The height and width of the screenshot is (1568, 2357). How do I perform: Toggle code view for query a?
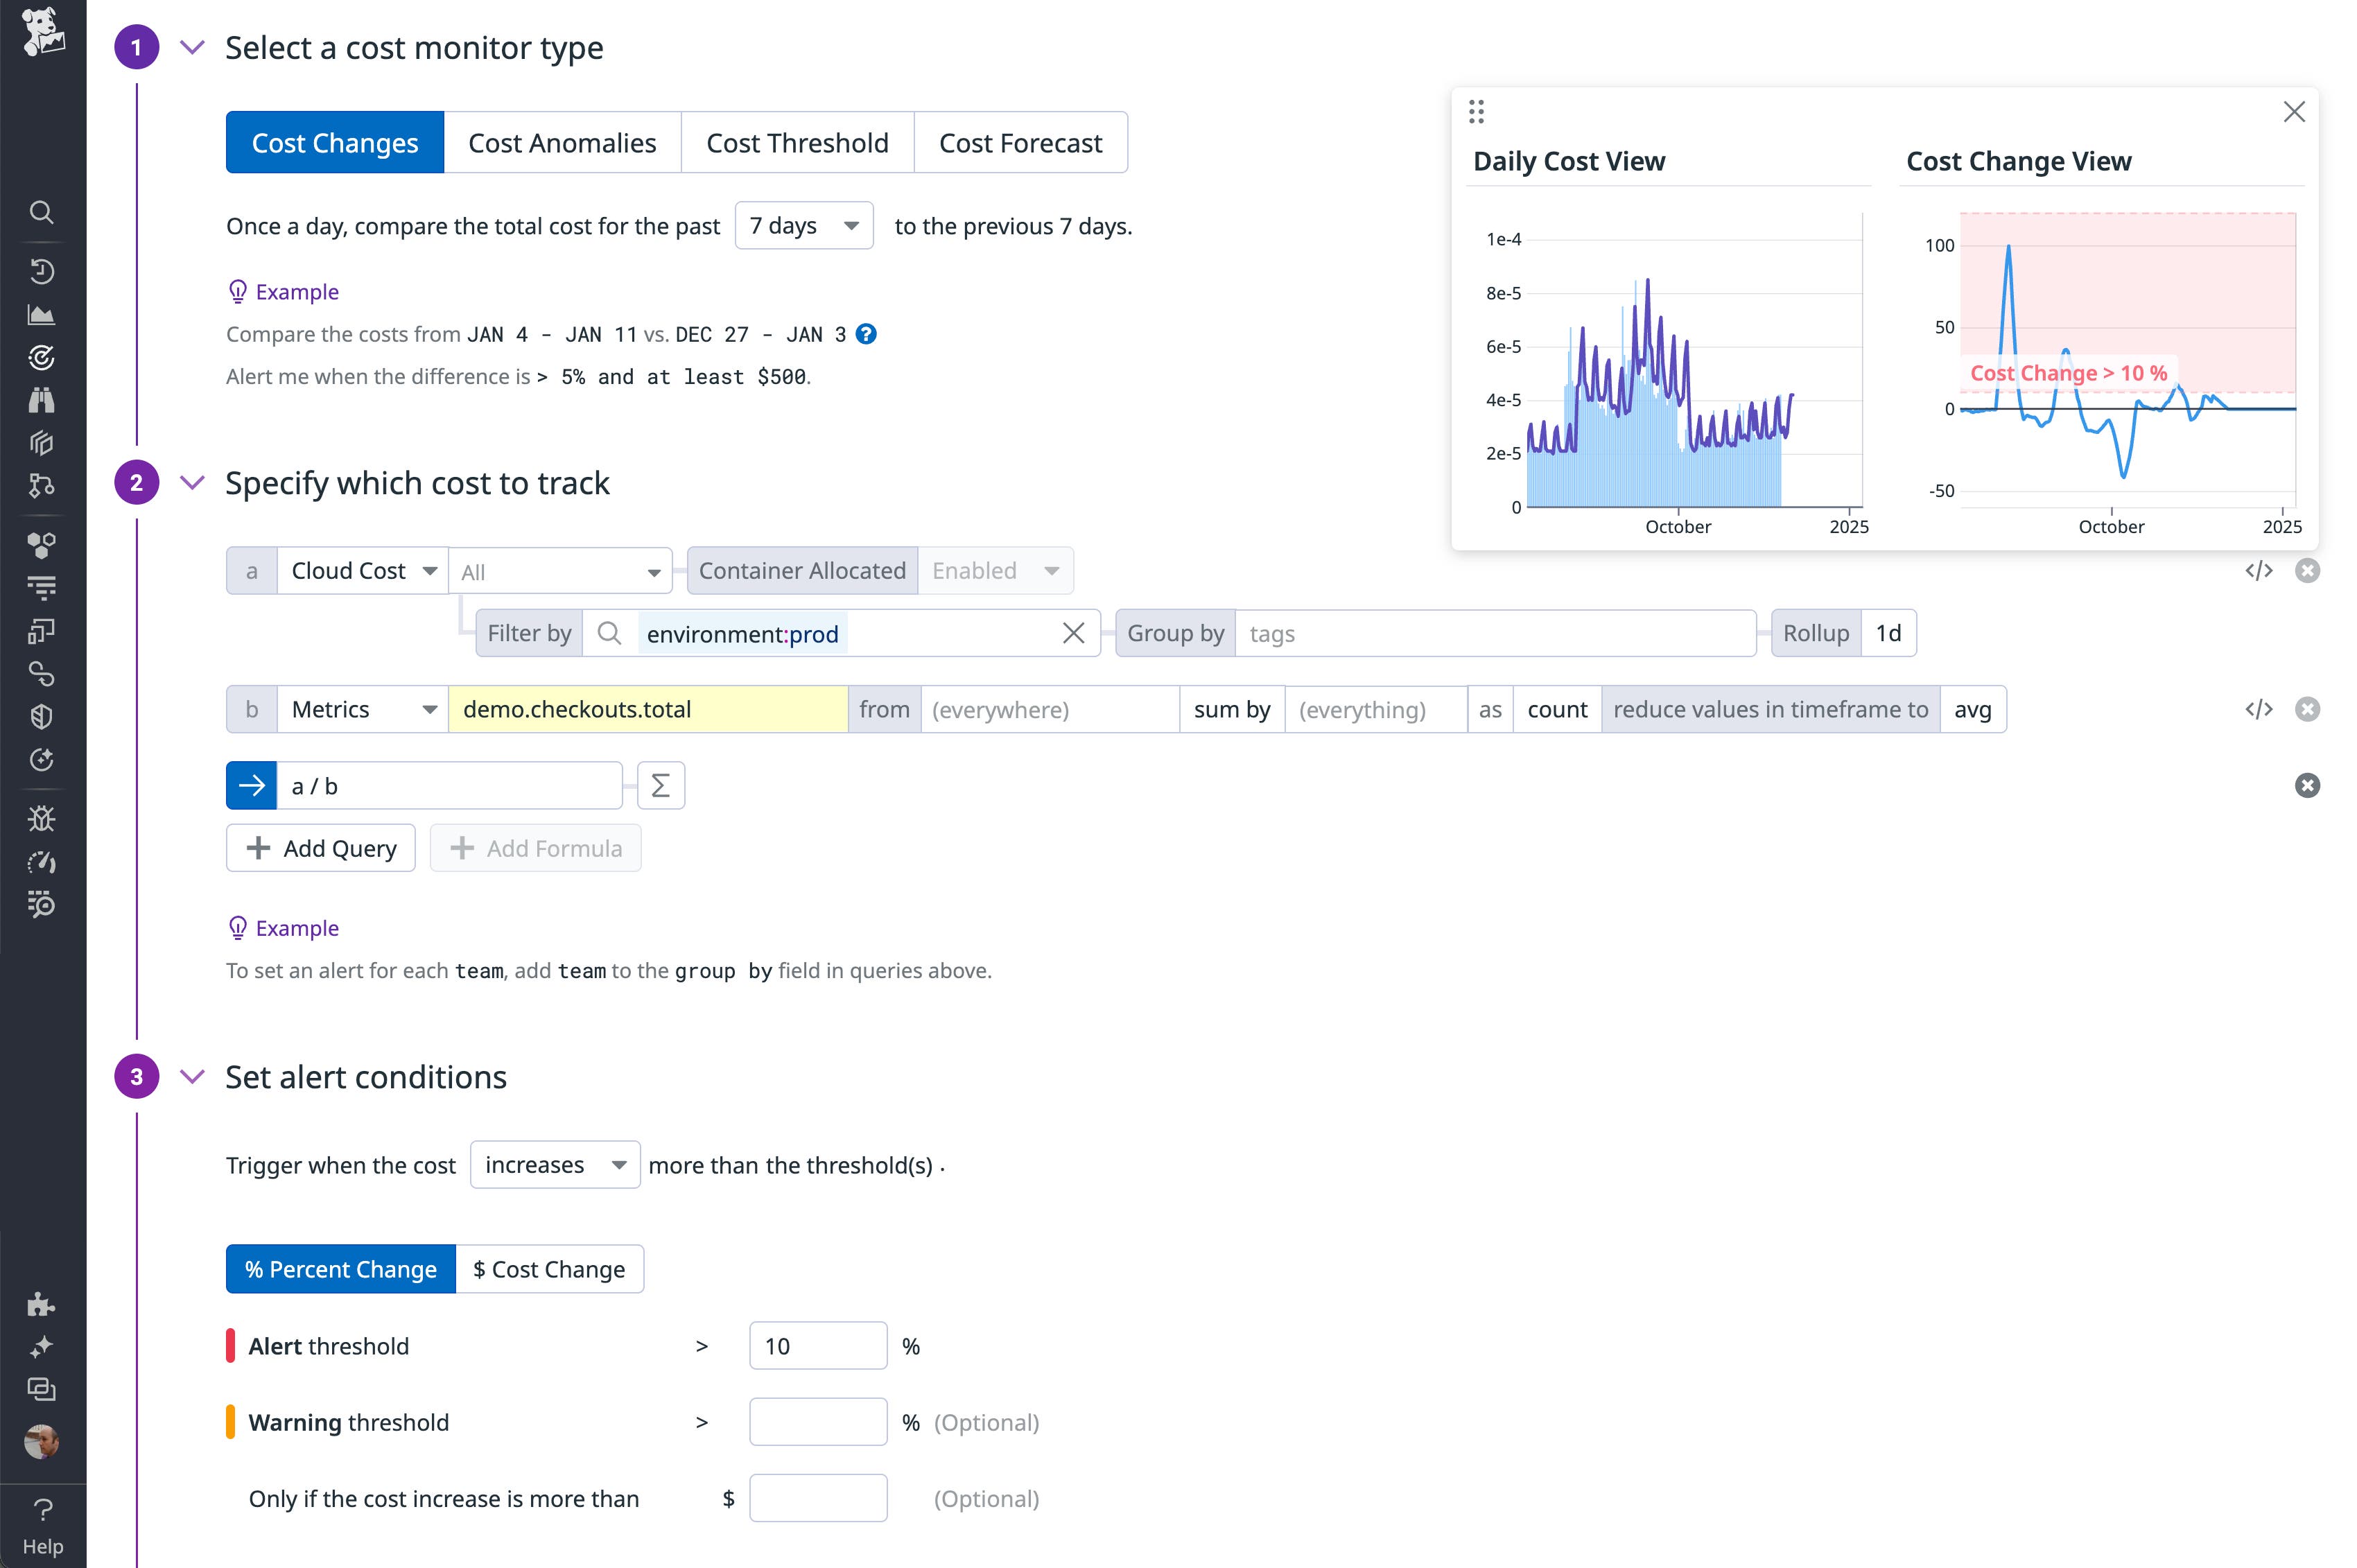2258,571
